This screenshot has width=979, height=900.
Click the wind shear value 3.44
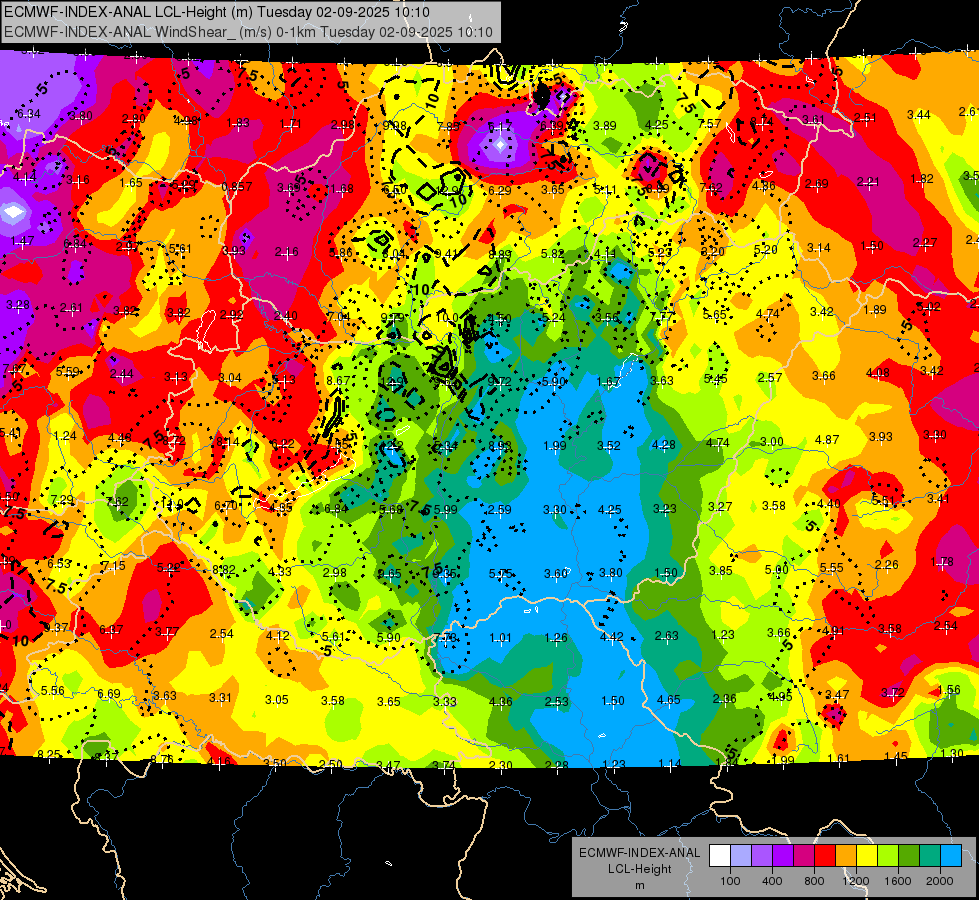[918, 114]
